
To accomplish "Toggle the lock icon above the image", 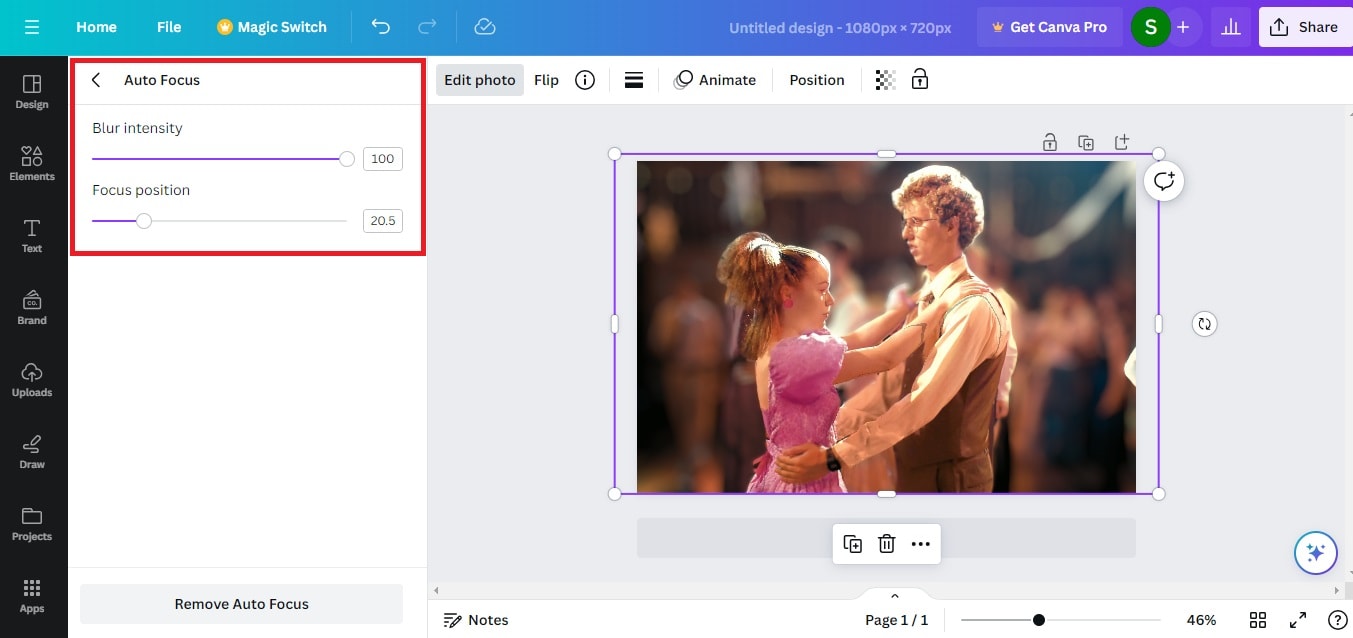I will coord(1049,142).
